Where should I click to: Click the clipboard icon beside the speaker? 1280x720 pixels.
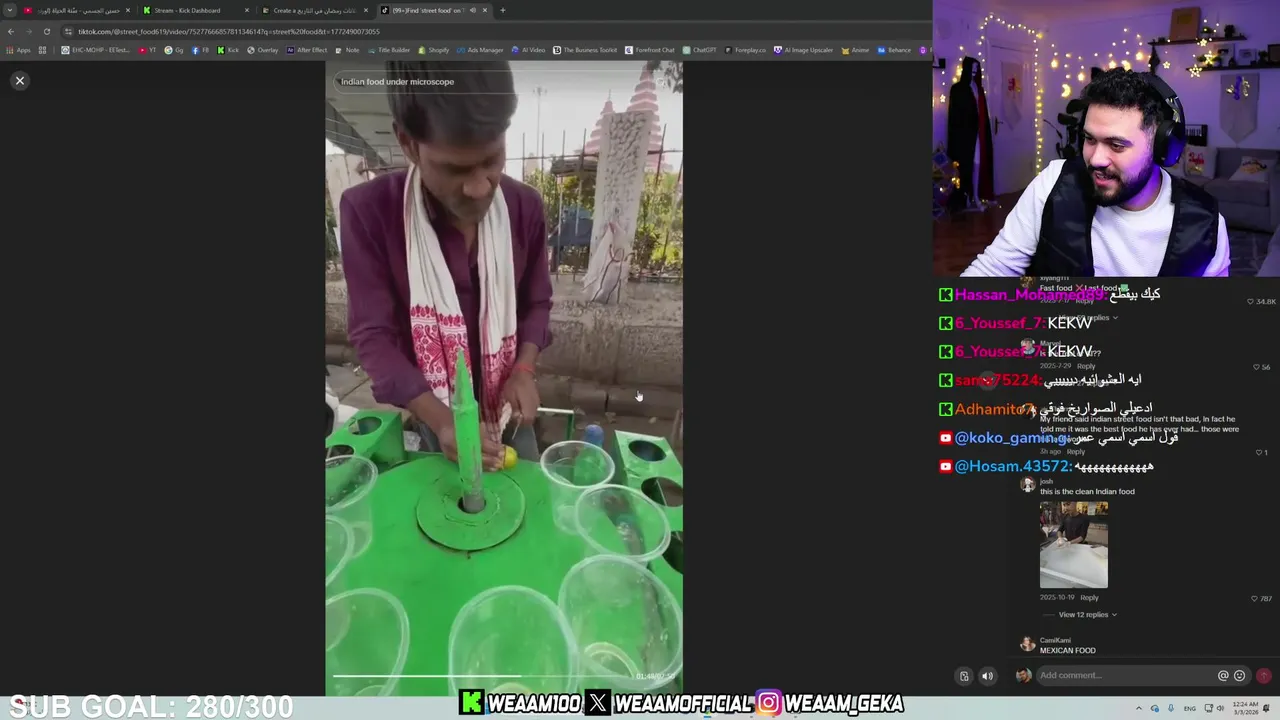click(964, 676)
